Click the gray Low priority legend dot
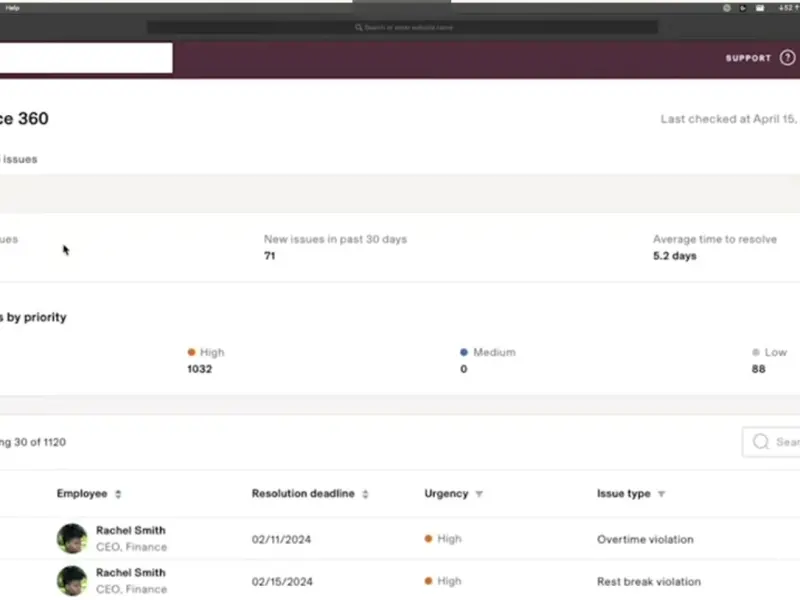The image size is (800, 600). tap(756, 352)
